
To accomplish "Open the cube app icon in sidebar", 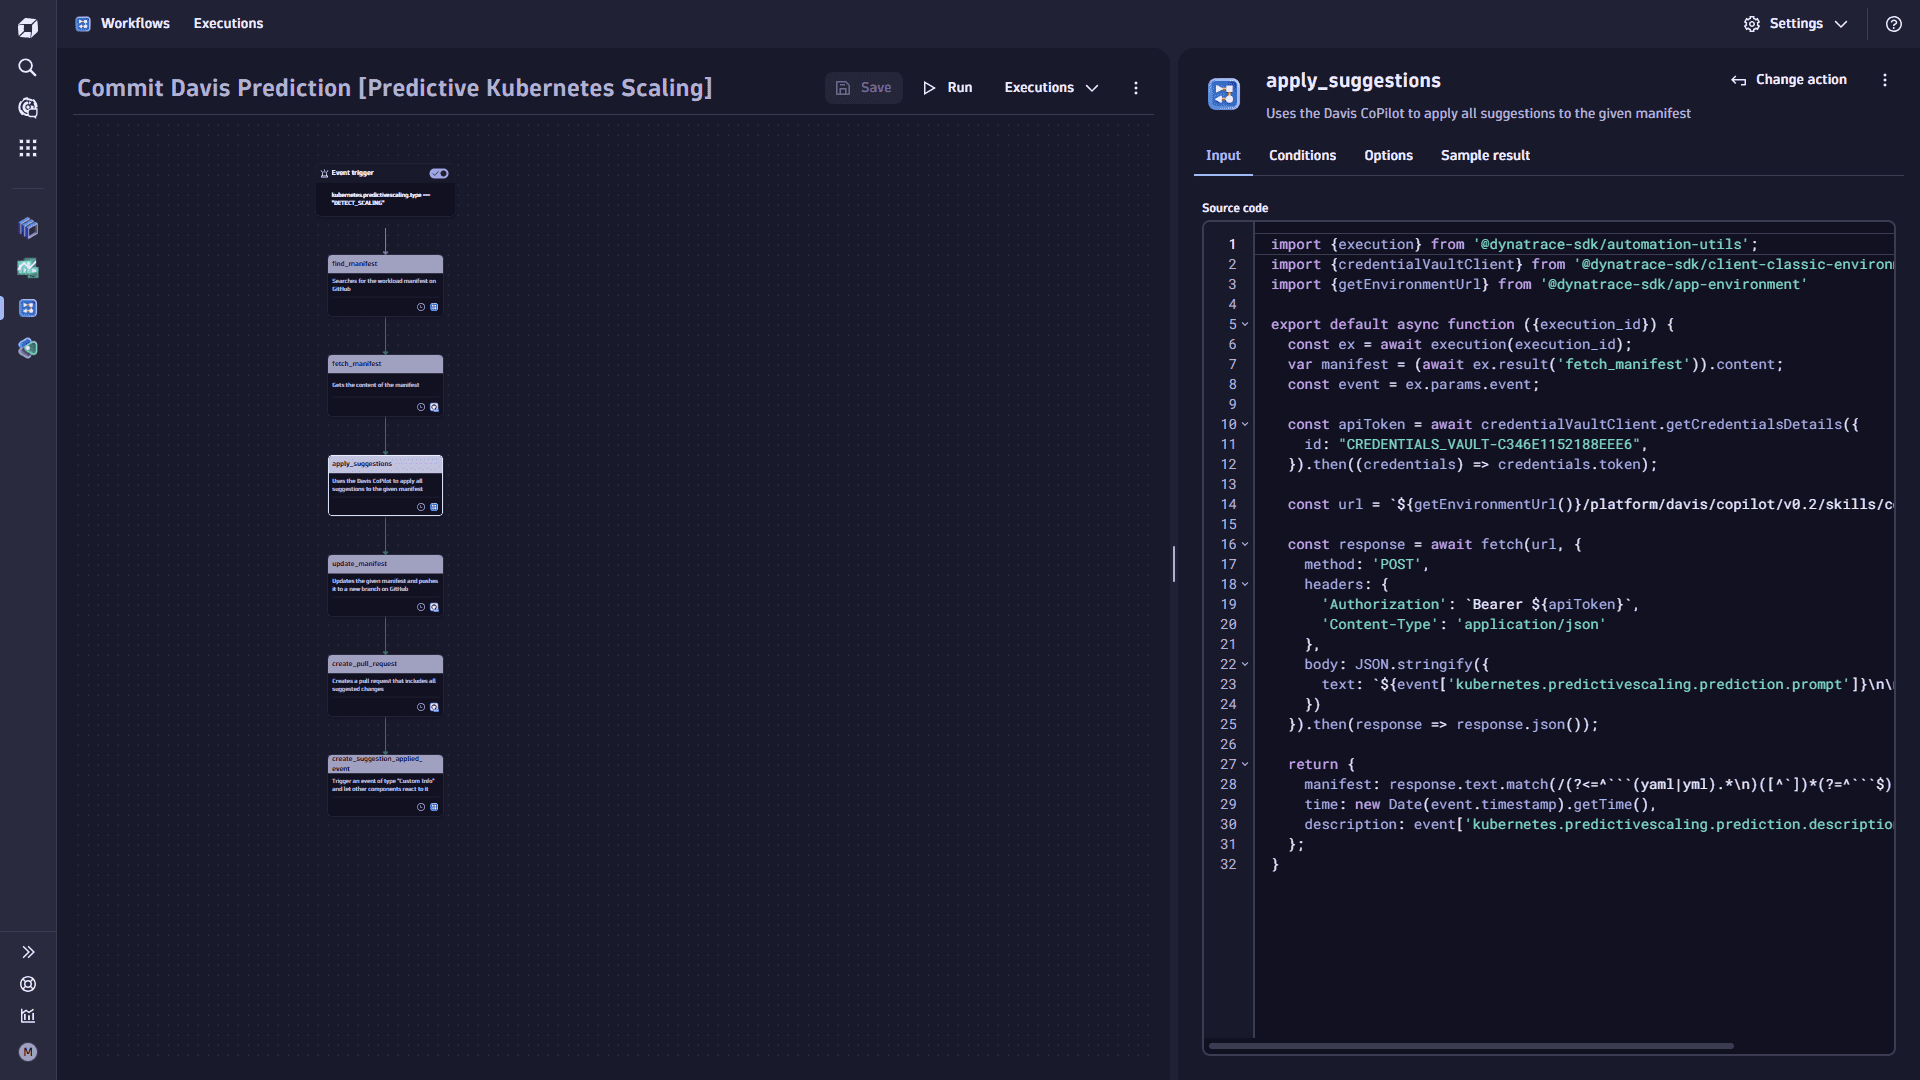I will pyautogui.click(x=28, y=228).
